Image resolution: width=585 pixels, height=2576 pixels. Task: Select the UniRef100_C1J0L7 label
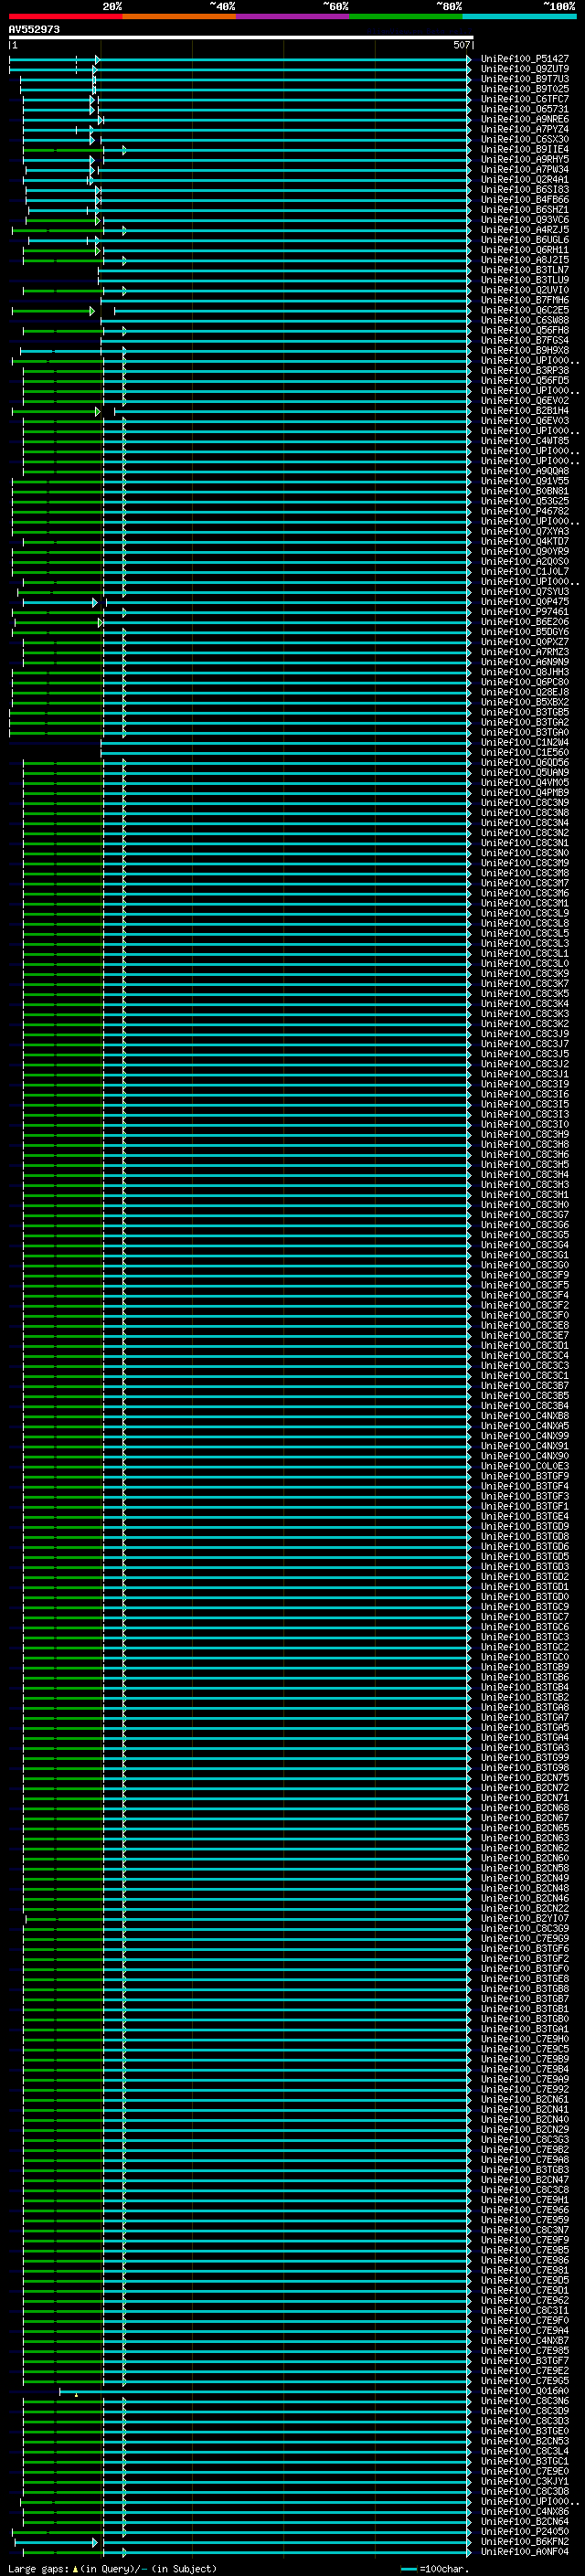coord(525,571)
